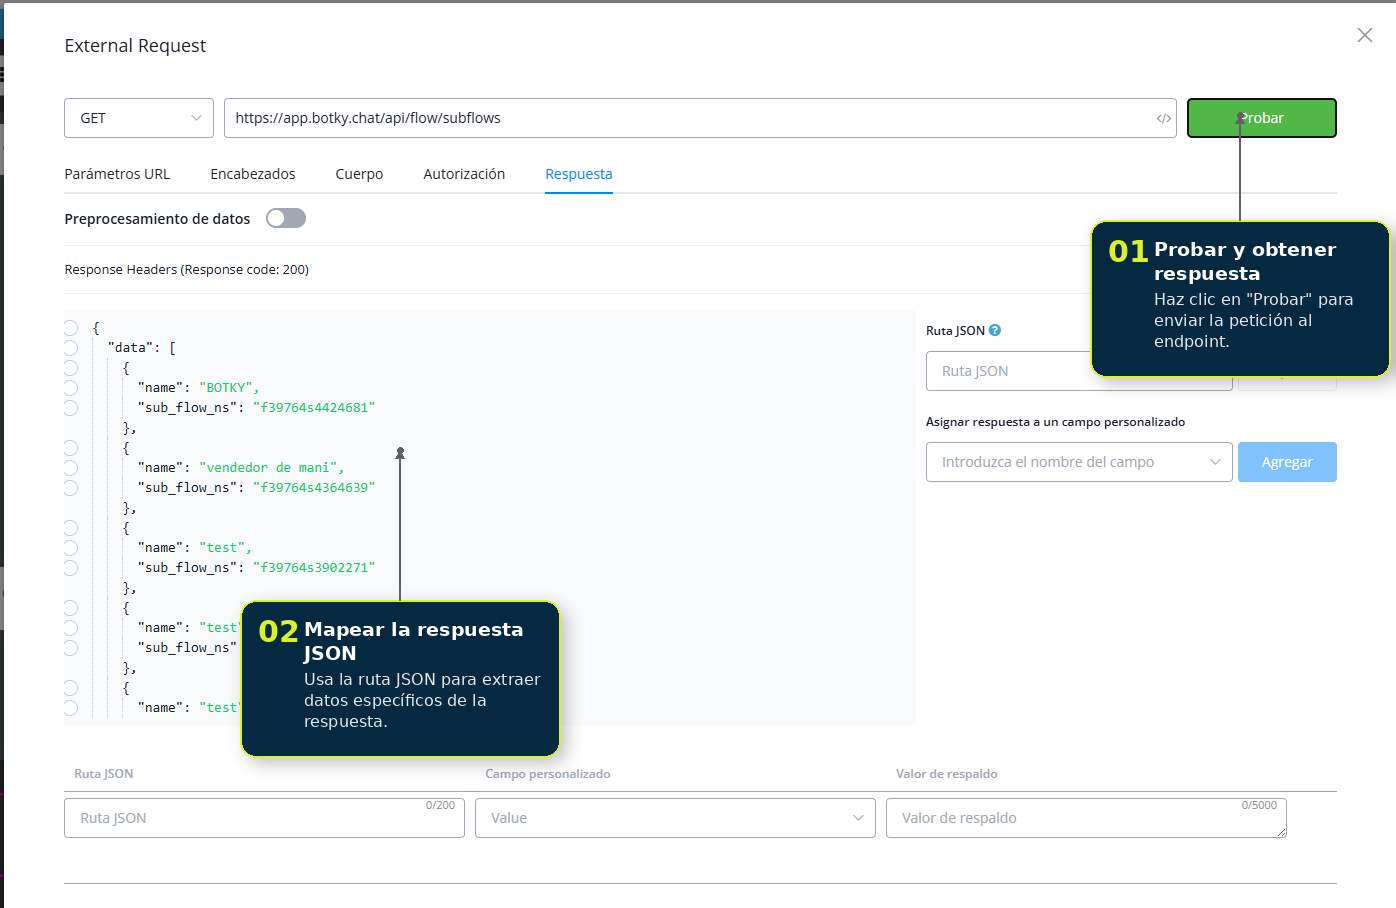Click the bottom Ruta JSON mapping field

(x=264, y=818)
